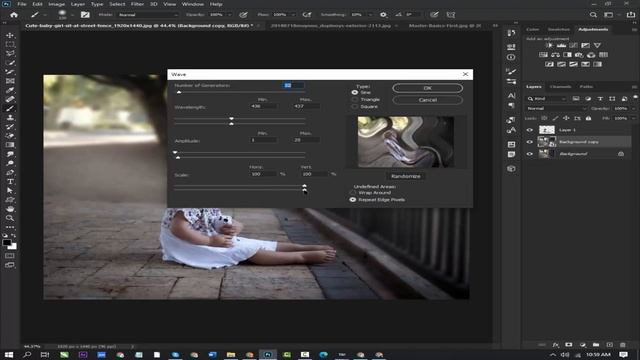Choose Repeat Edge Pixels option
Viewport: 640px width, 360px height.
click(x=353, y=200)
